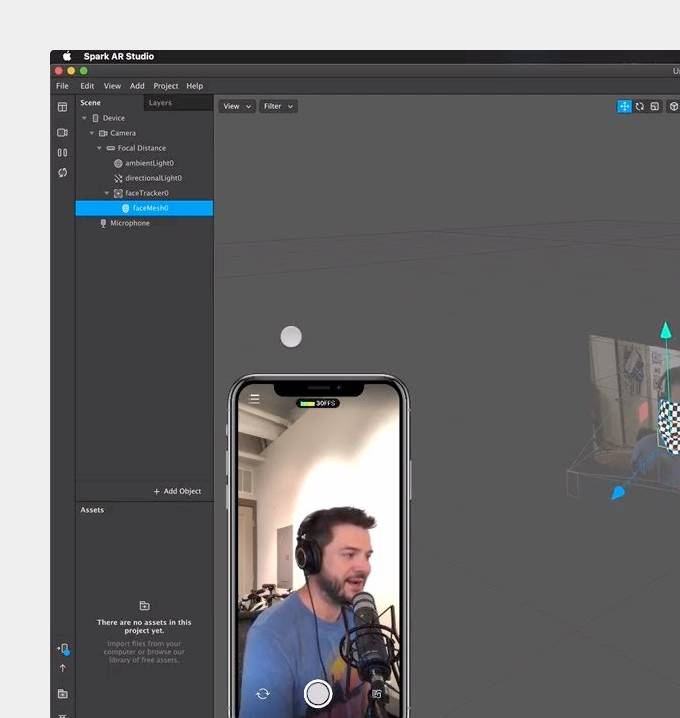The image size is (680, 718).
Task: Select the Device row in Scene
Action: 144,118
